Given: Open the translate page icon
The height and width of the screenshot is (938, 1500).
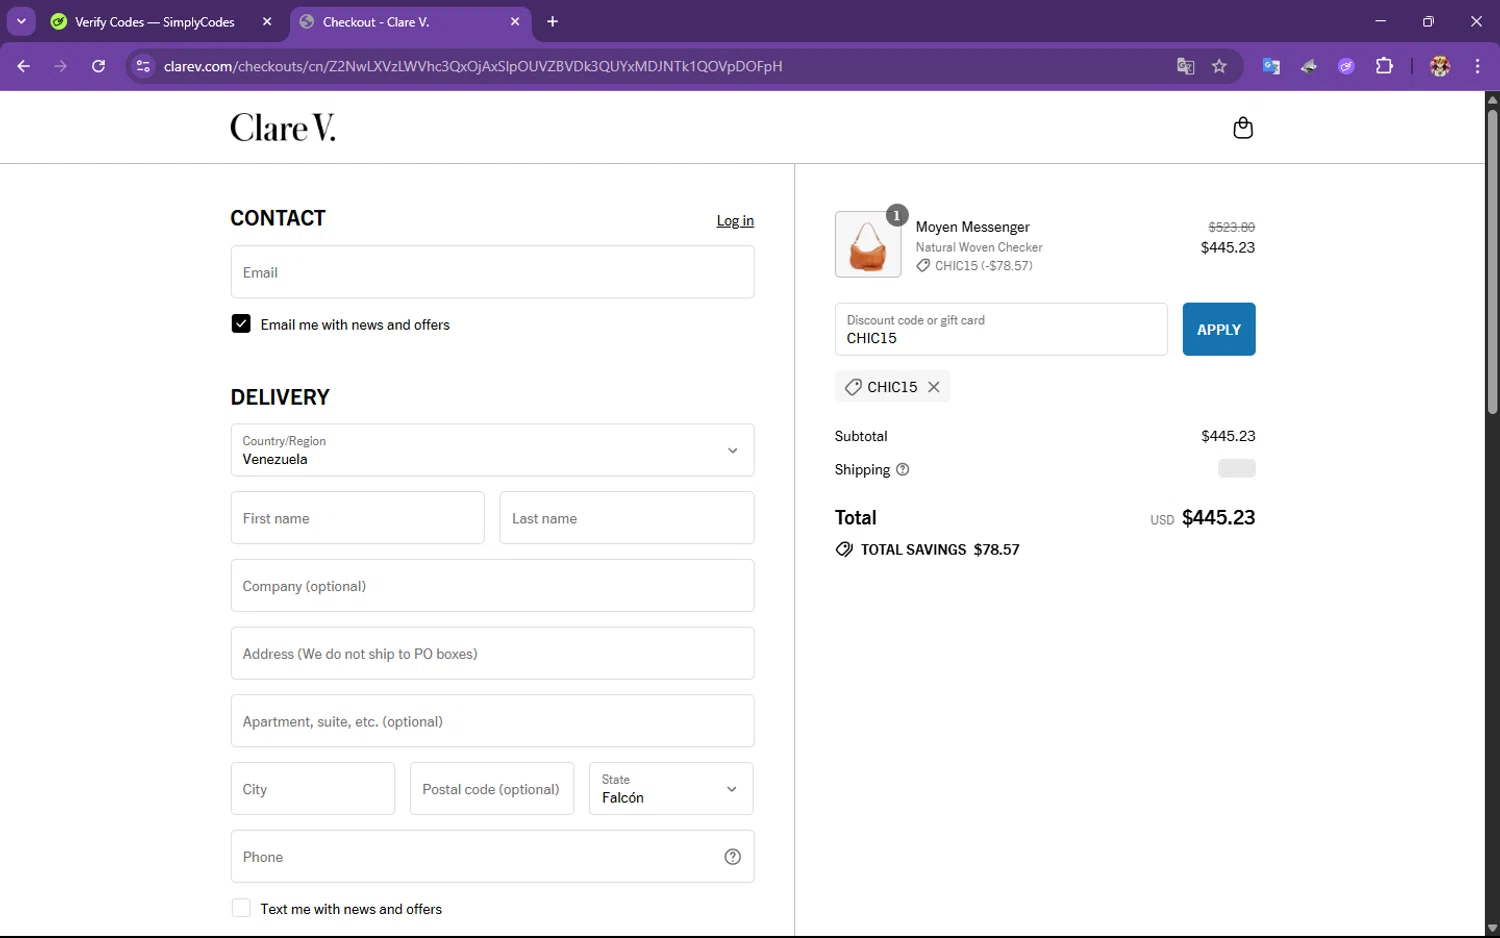Looking at the screenshot, I should click(x=1186, y=66).
